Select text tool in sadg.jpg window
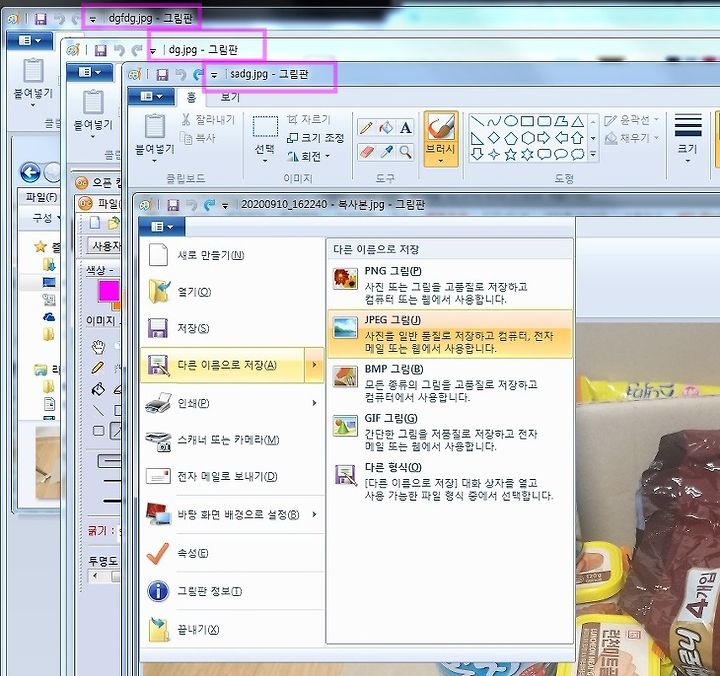This screenshot has height=676, width=720. click(x=405, y=127)
